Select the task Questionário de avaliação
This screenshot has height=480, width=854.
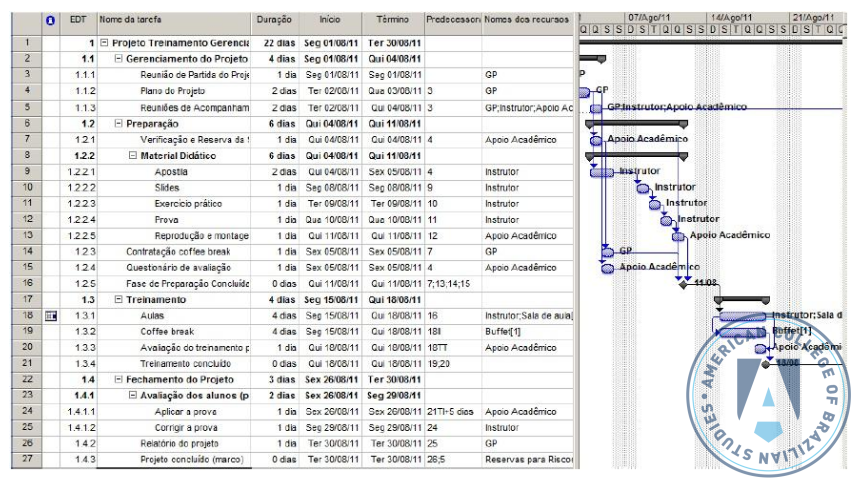pyautogui.click(x=179, y=268)
